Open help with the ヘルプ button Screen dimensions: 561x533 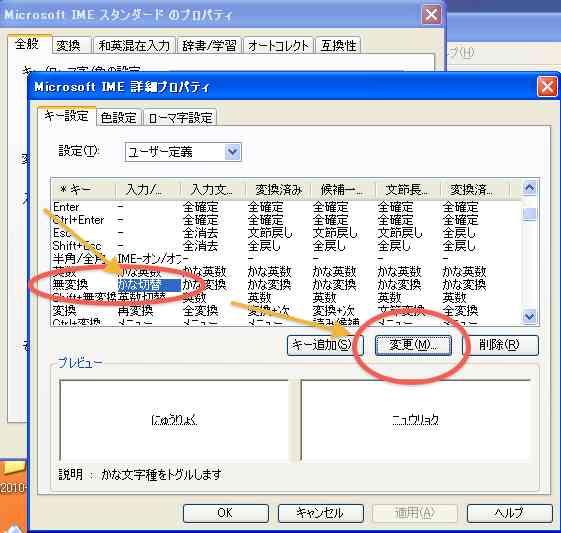coord(509,513)
